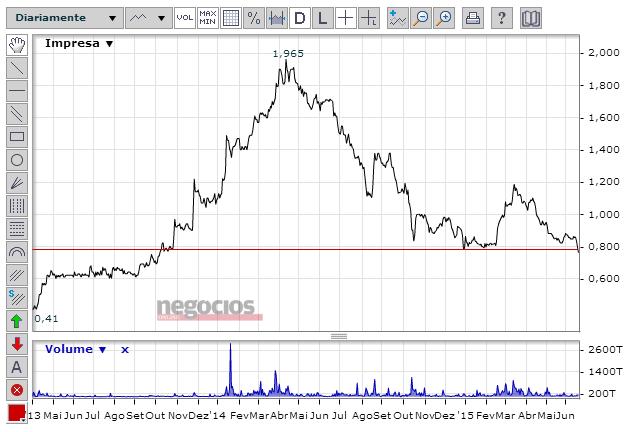Remove the Volume panel with x

(x=125, y=350)
